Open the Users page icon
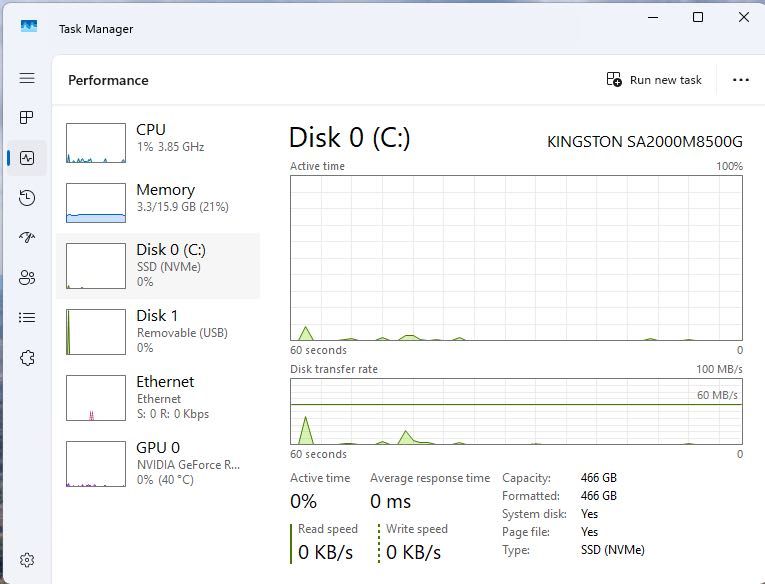 tap(27, 278)
